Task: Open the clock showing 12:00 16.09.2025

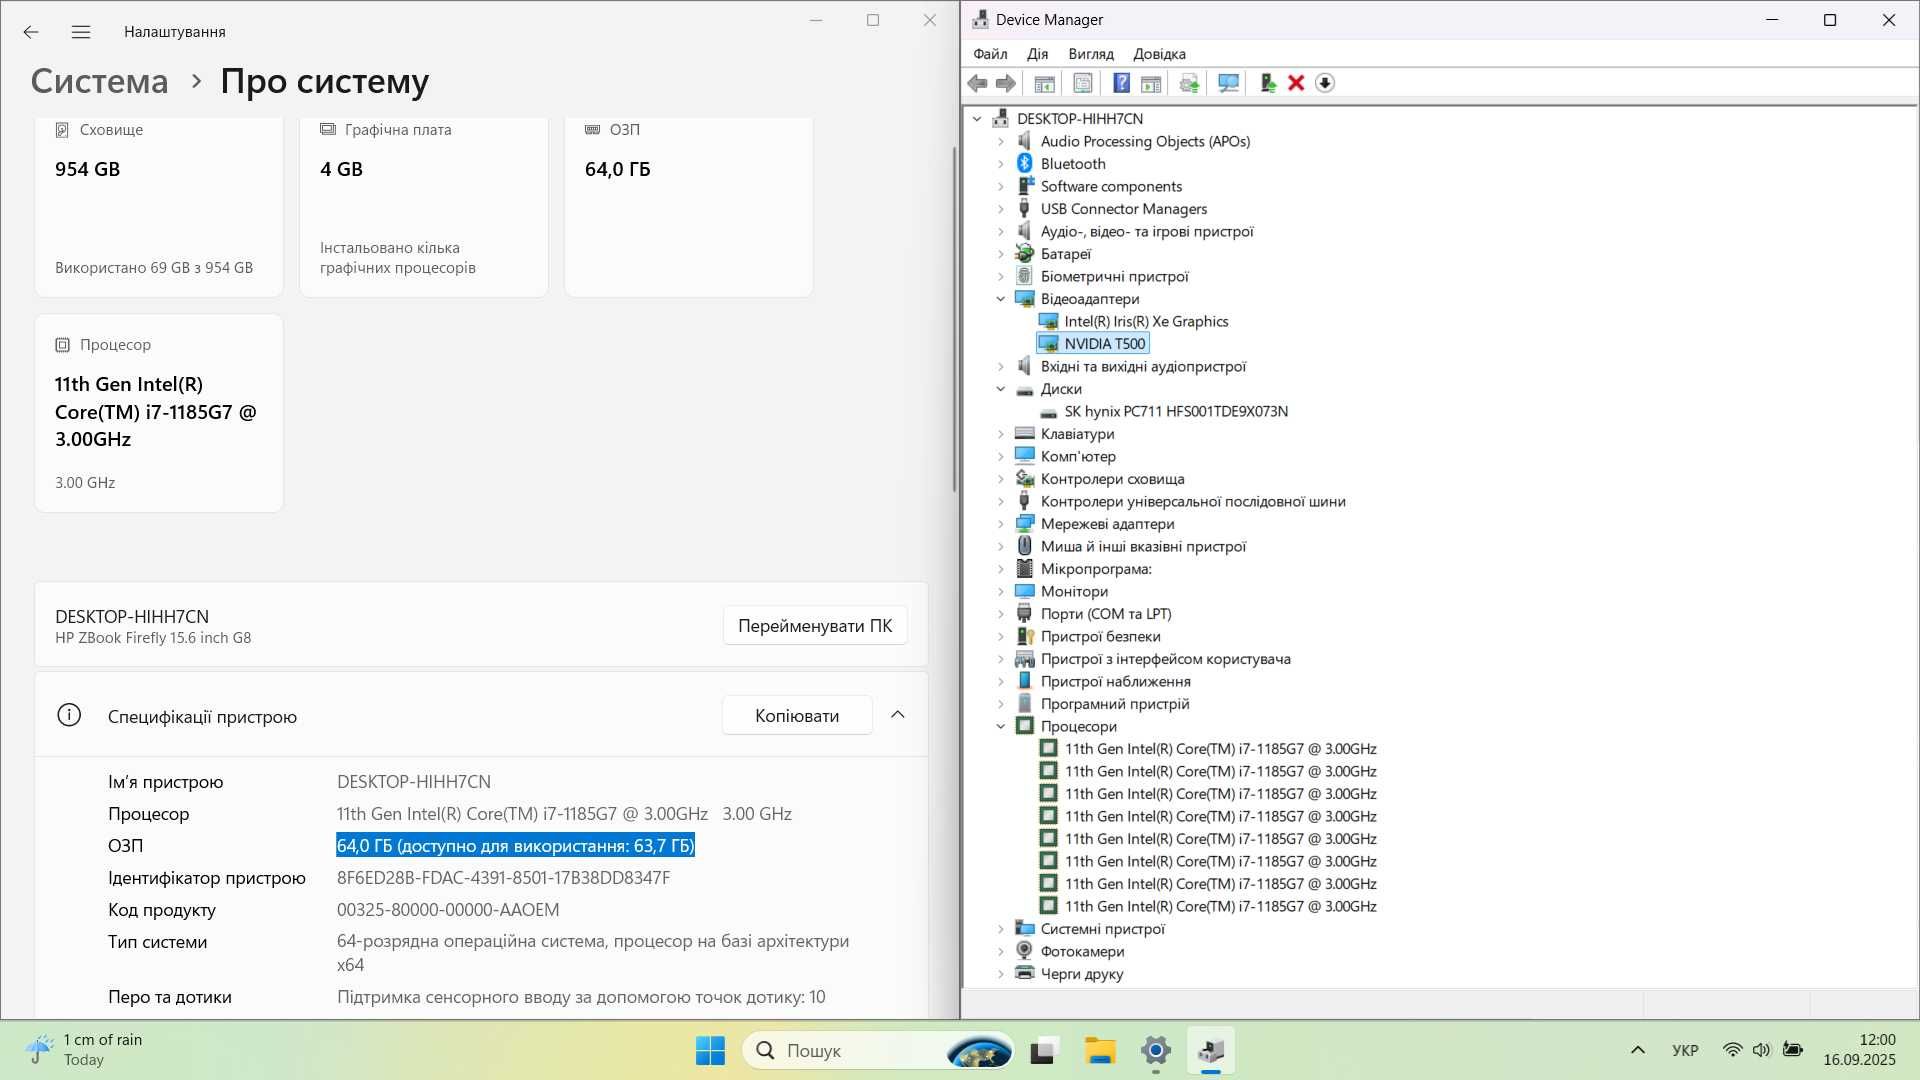Action: (x=1859, y=1050)
